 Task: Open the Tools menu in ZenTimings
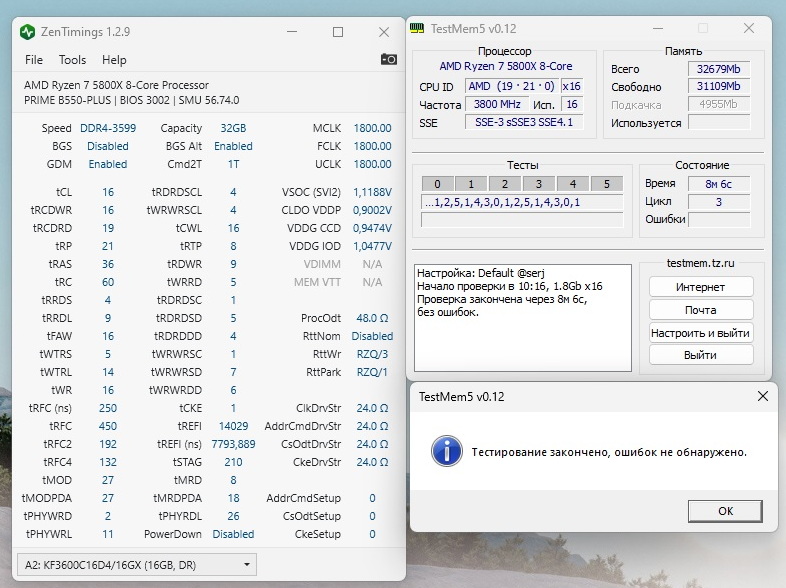(x=73, y=60)
